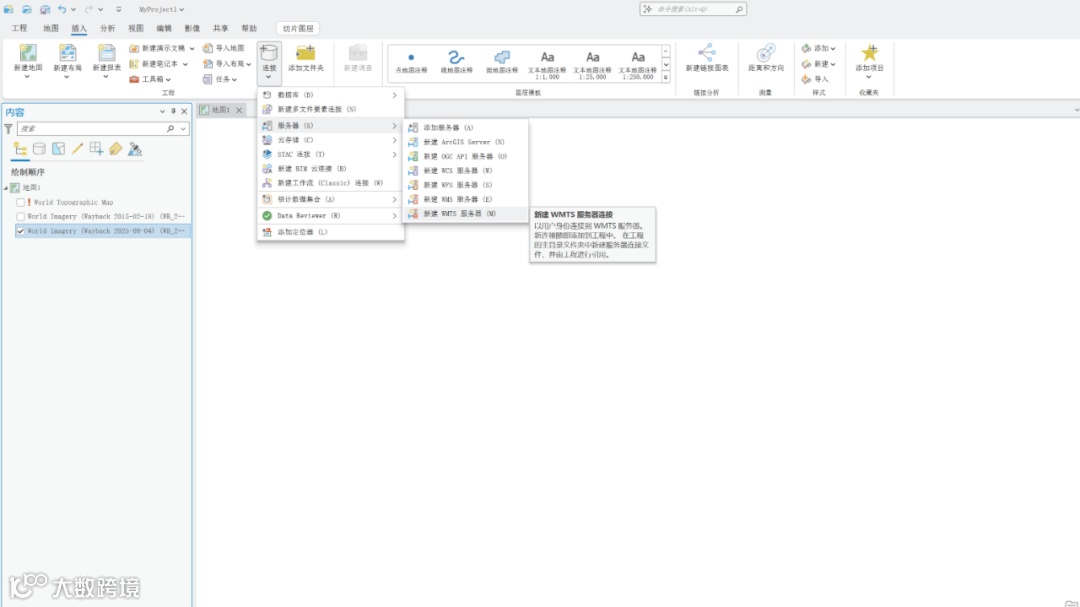Viewport: 1080px width, 607px height.
Task: Switch Contents to list by editing (pencil)
Action: tap(77, 149)
